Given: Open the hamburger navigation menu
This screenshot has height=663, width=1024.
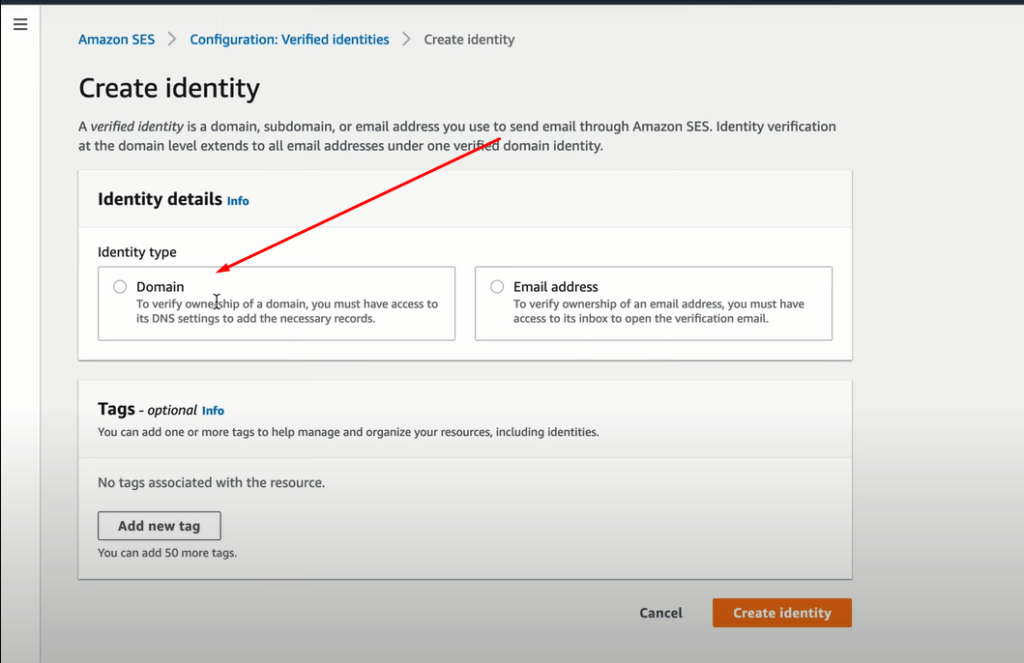Looking at the screenshot, I should [20, 25].
